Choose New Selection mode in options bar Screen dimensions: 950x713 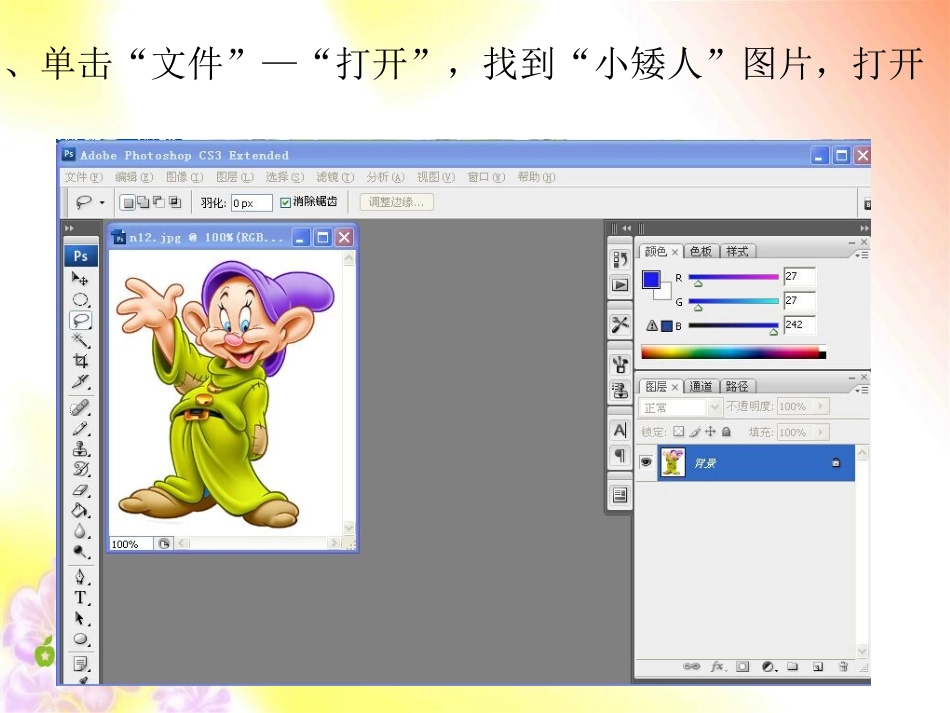pyautogui.click(x=127, y=203)
